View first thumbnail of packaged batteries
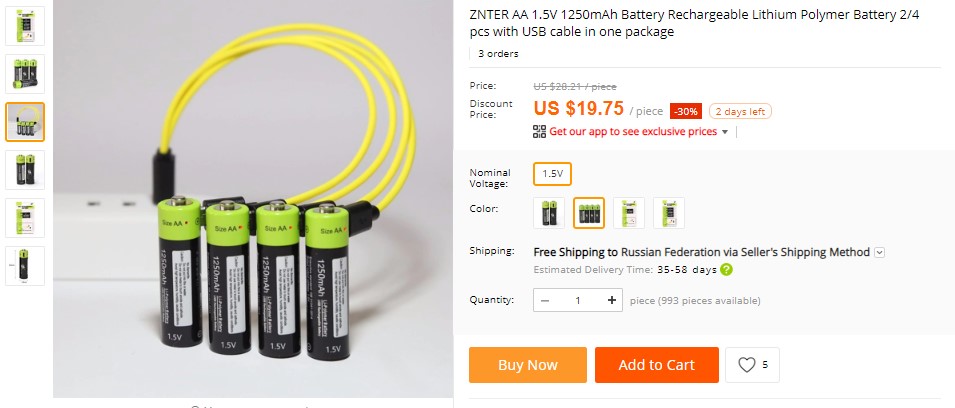955x408 pixels. [25, 26]
